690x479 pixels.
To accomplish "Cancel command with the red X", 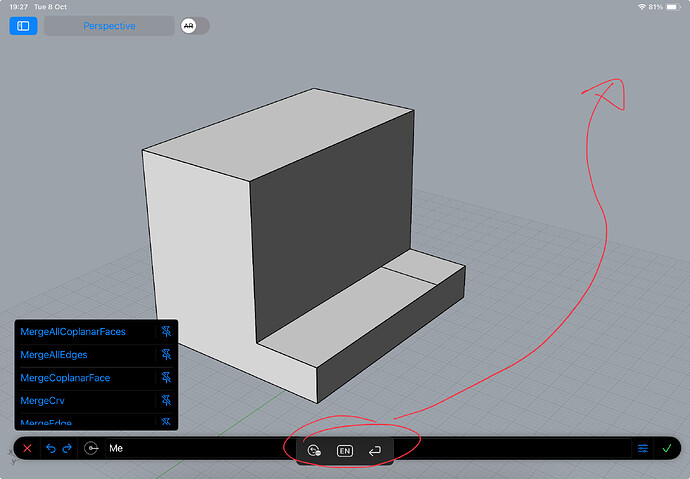I will (27, 448).
